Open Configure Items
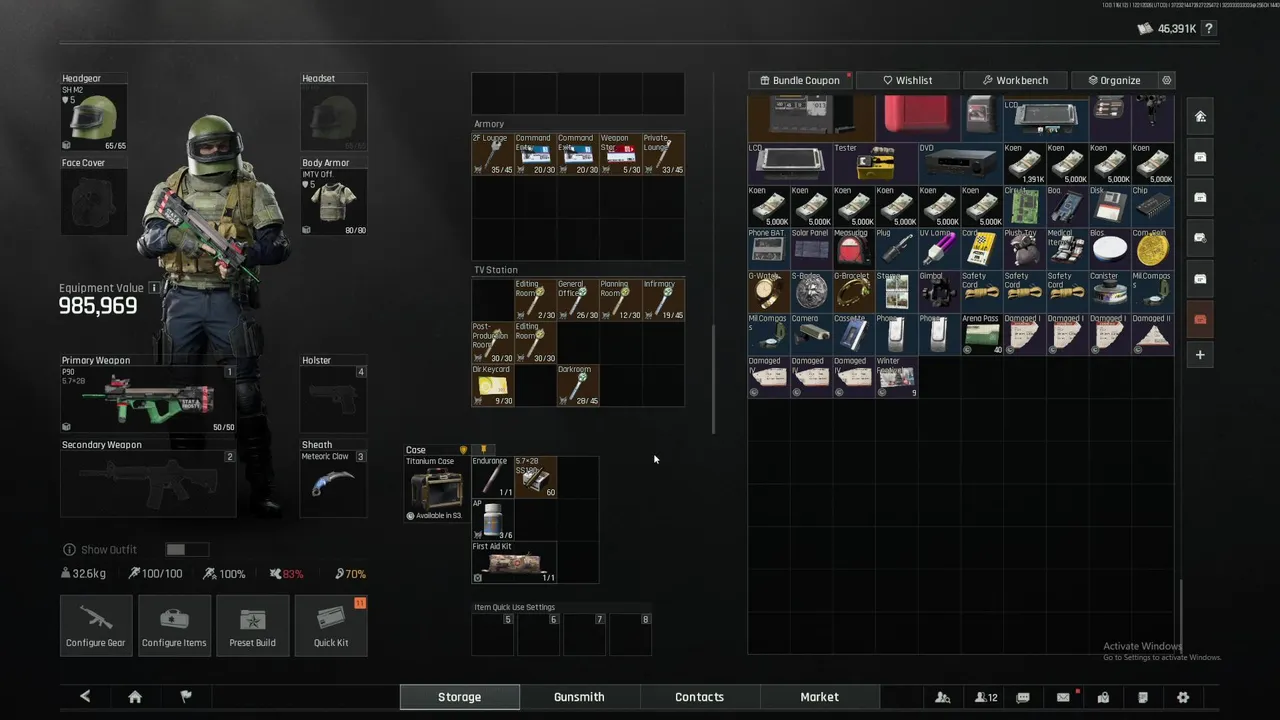 (x=174, y=626)
